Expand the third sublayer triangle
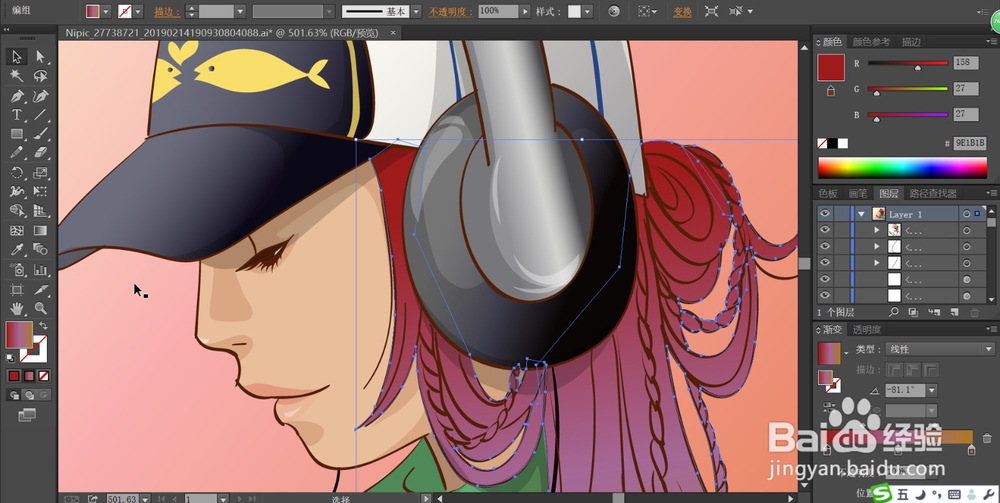The image size is (1000, 503). 877,262
